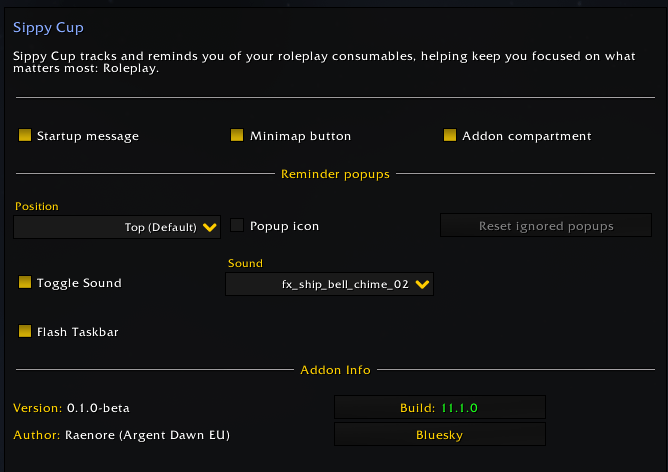This screenshot has width=668, height=472.
Task: Click the Flash Taskbar label text
Action: [x=78, y=332]
